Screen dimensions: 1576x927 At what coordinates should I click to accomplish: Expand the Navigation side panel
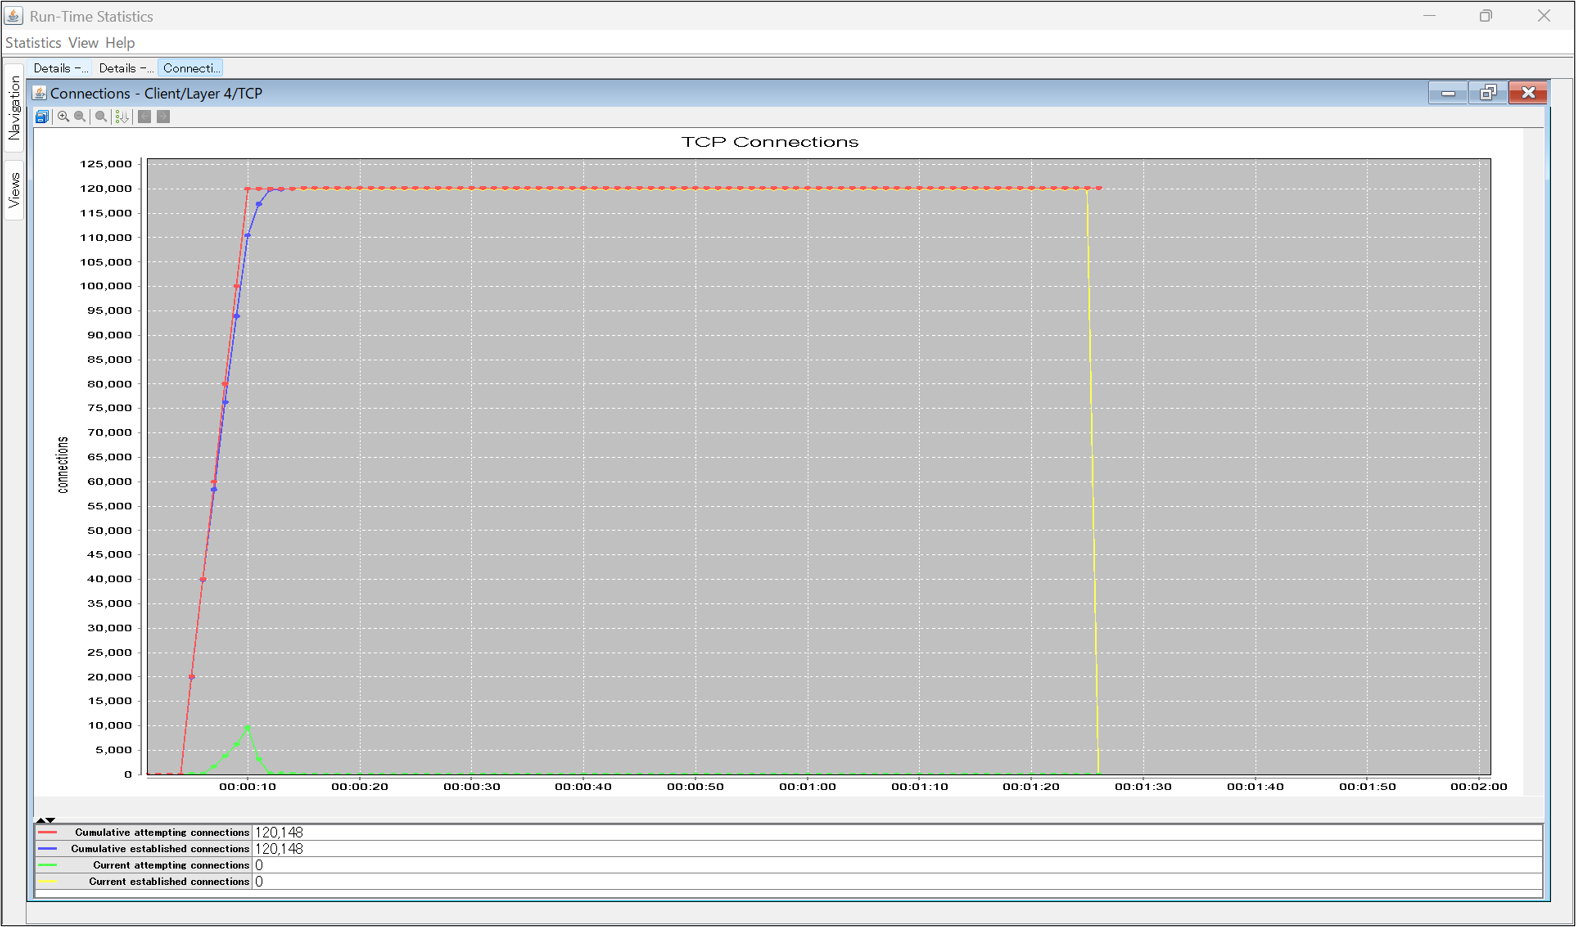pos(14,108)
